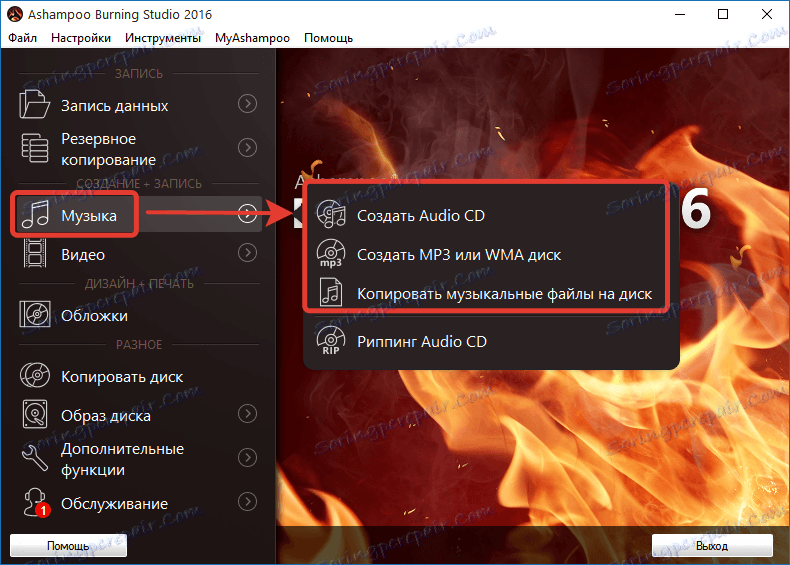Expand the Образ диска submenu arrow

click(x=247, y=414)
